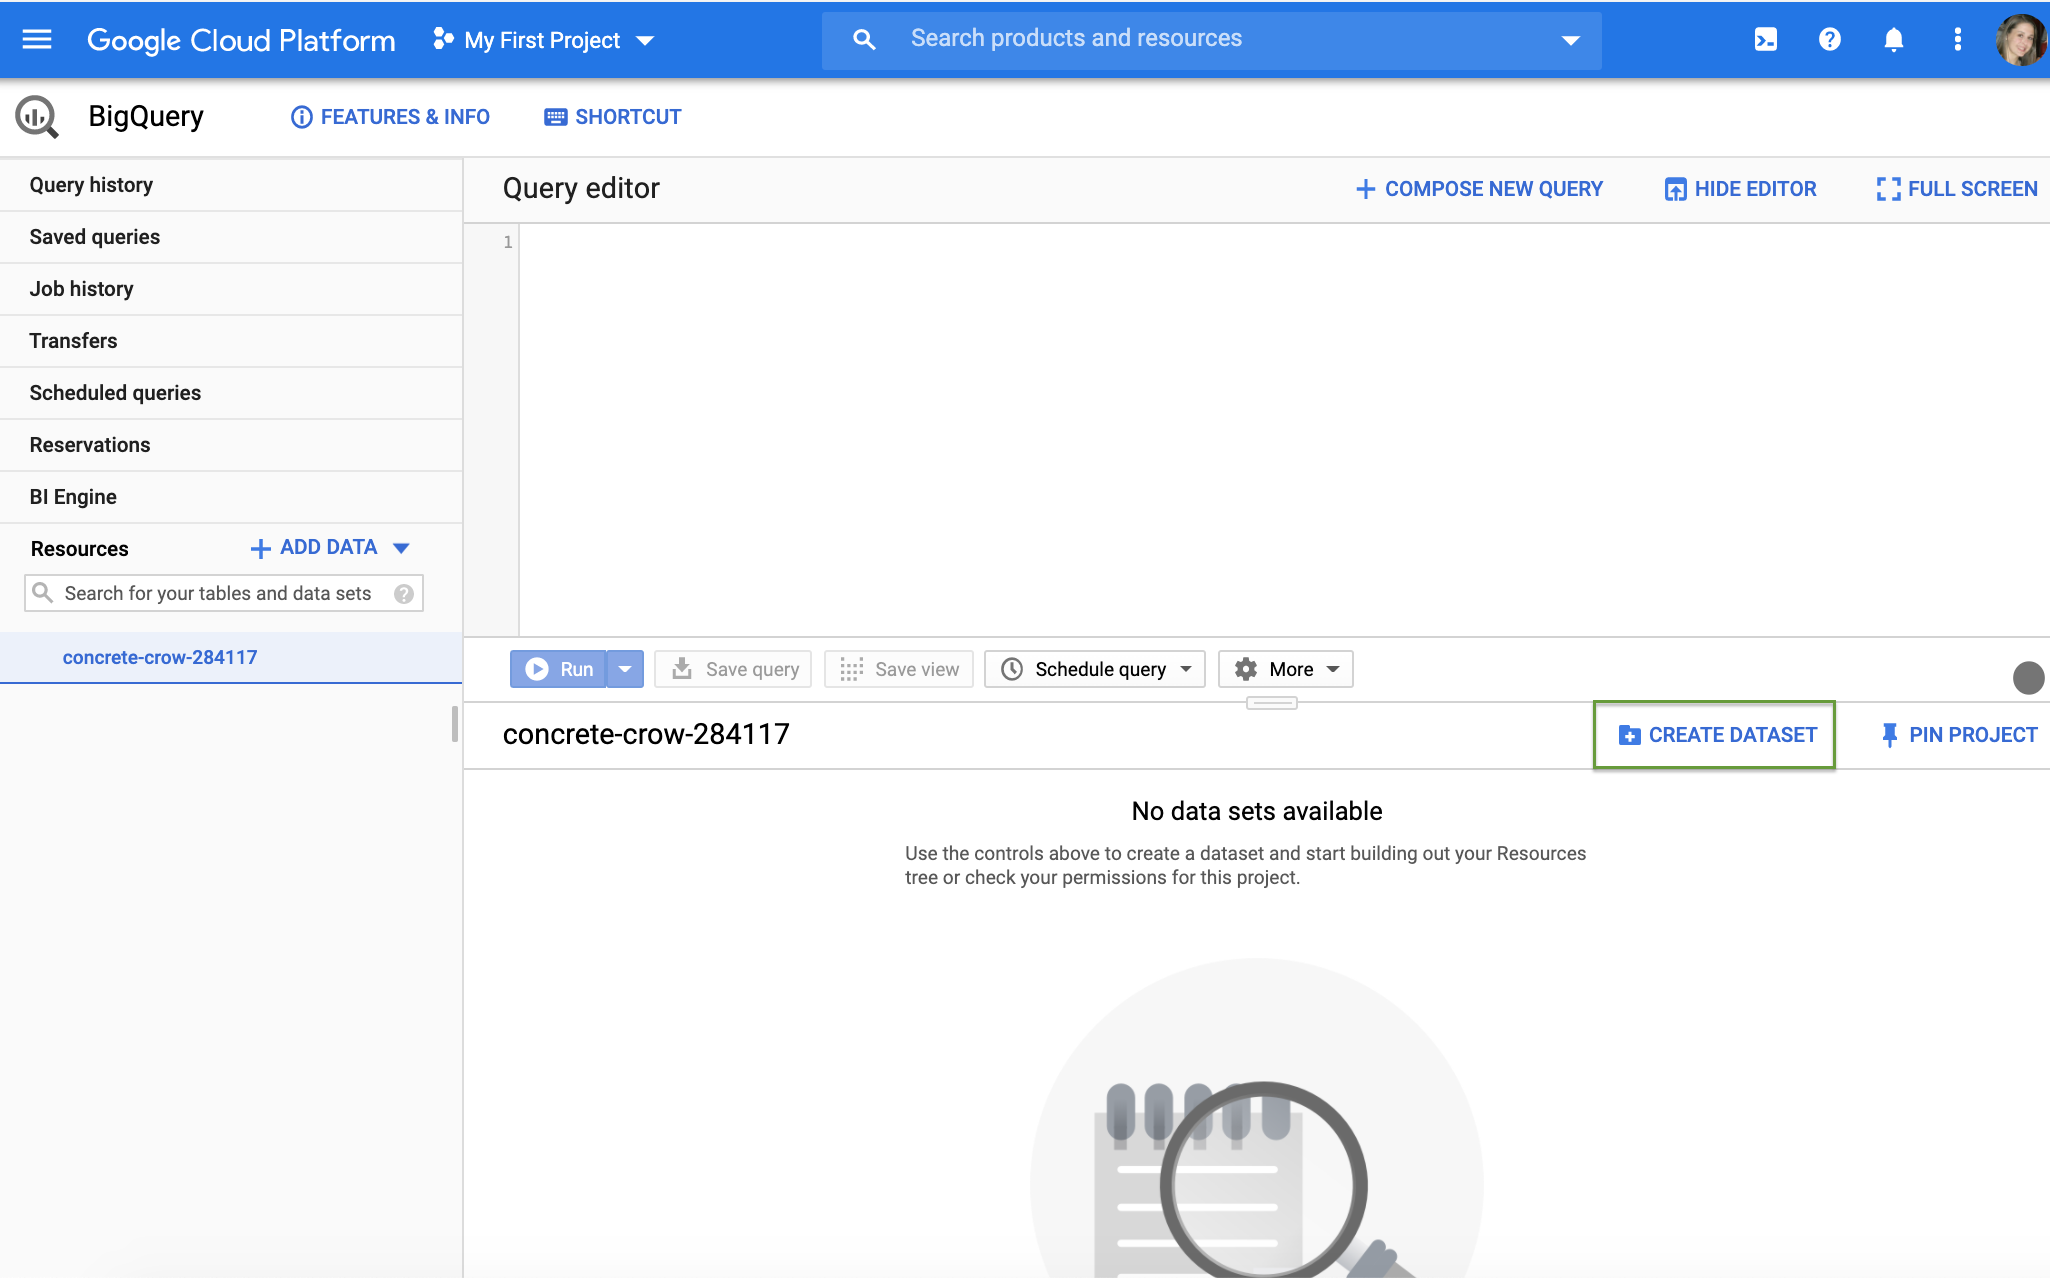Click the BigQuery product logo icon
Image resolution: width=2050 pixels, height=1278 pixels.
(37, 117)
